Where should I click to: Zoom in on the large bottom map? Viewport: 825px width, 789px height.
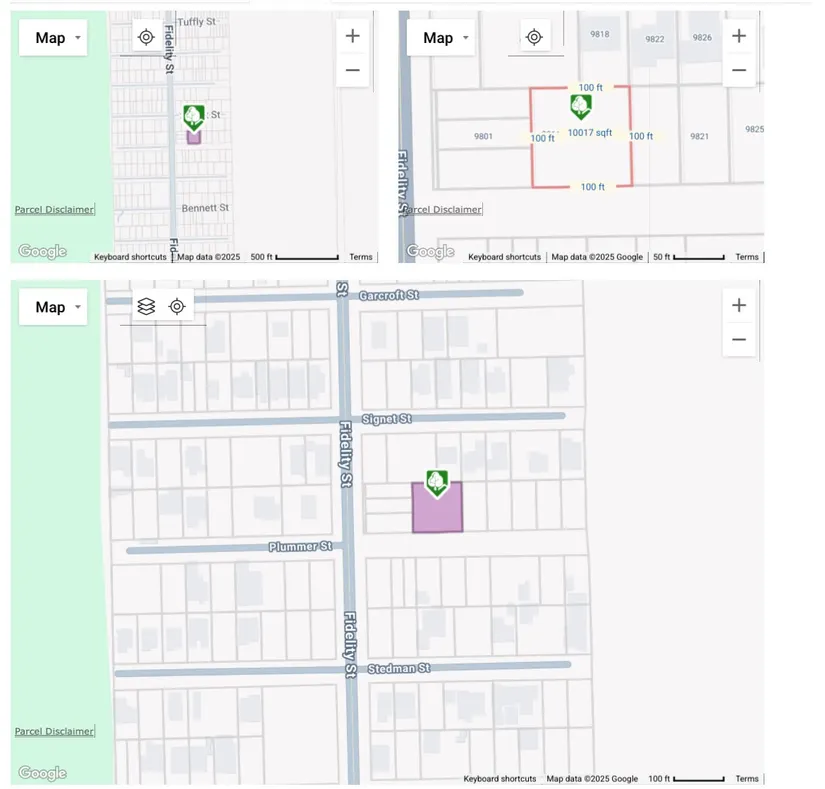739,305
